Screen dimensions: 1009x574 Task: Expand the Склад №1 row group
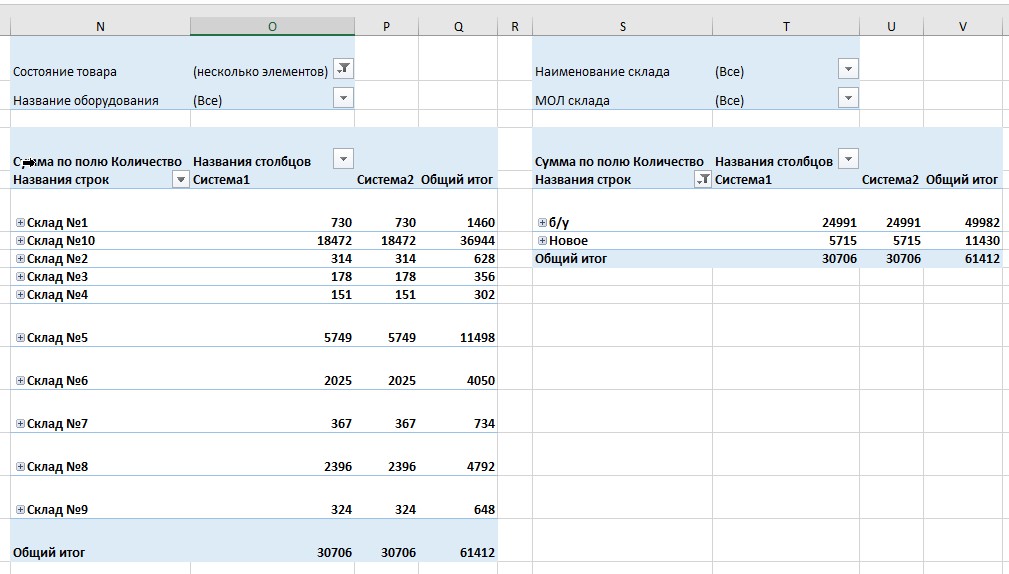point(20,223)
